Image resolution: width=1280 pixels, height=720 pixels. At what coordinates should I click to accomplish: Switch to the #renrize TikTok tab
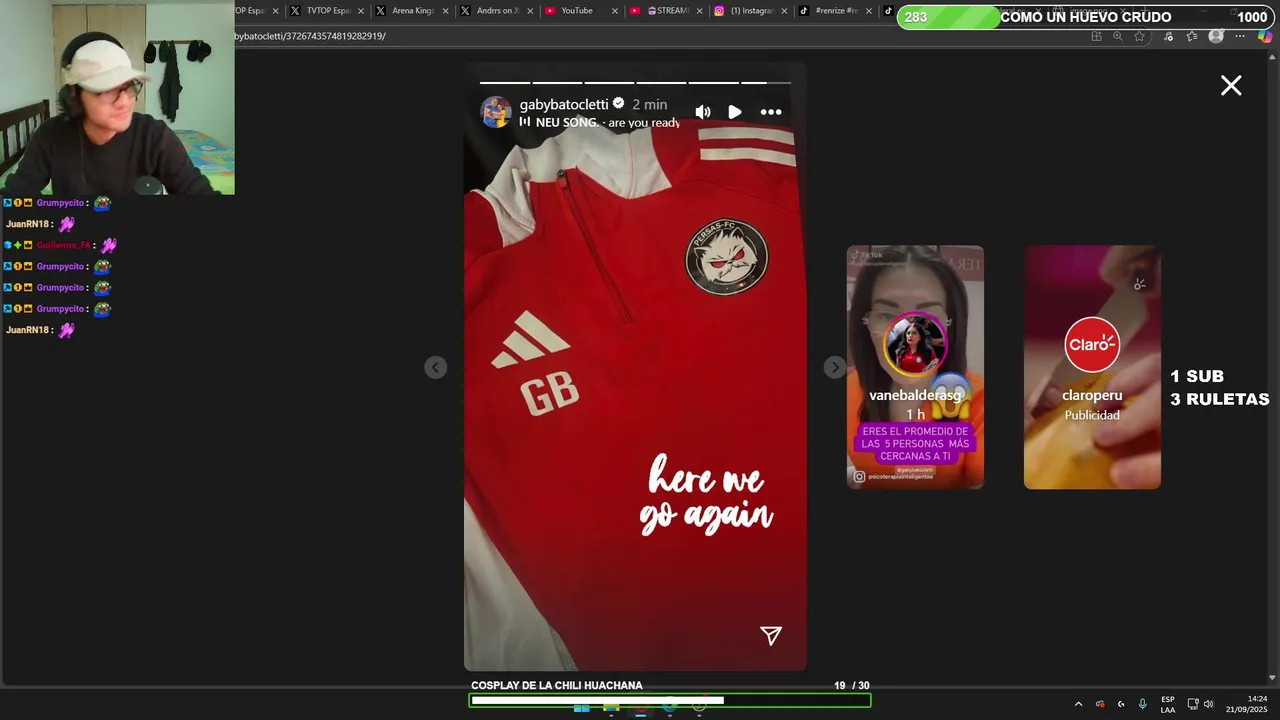tap(836, 11)
